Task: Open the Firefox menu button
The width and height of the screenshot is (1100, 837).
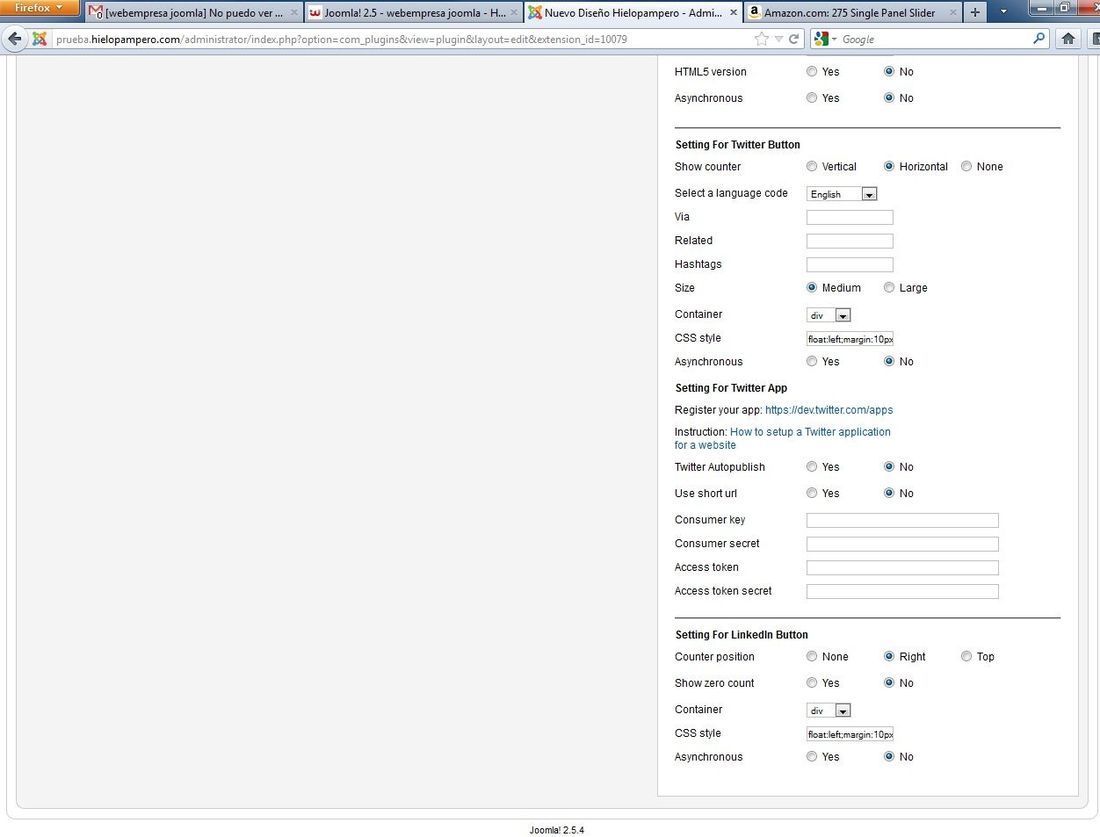Action: pyautogui.click(x=39, y=8)
